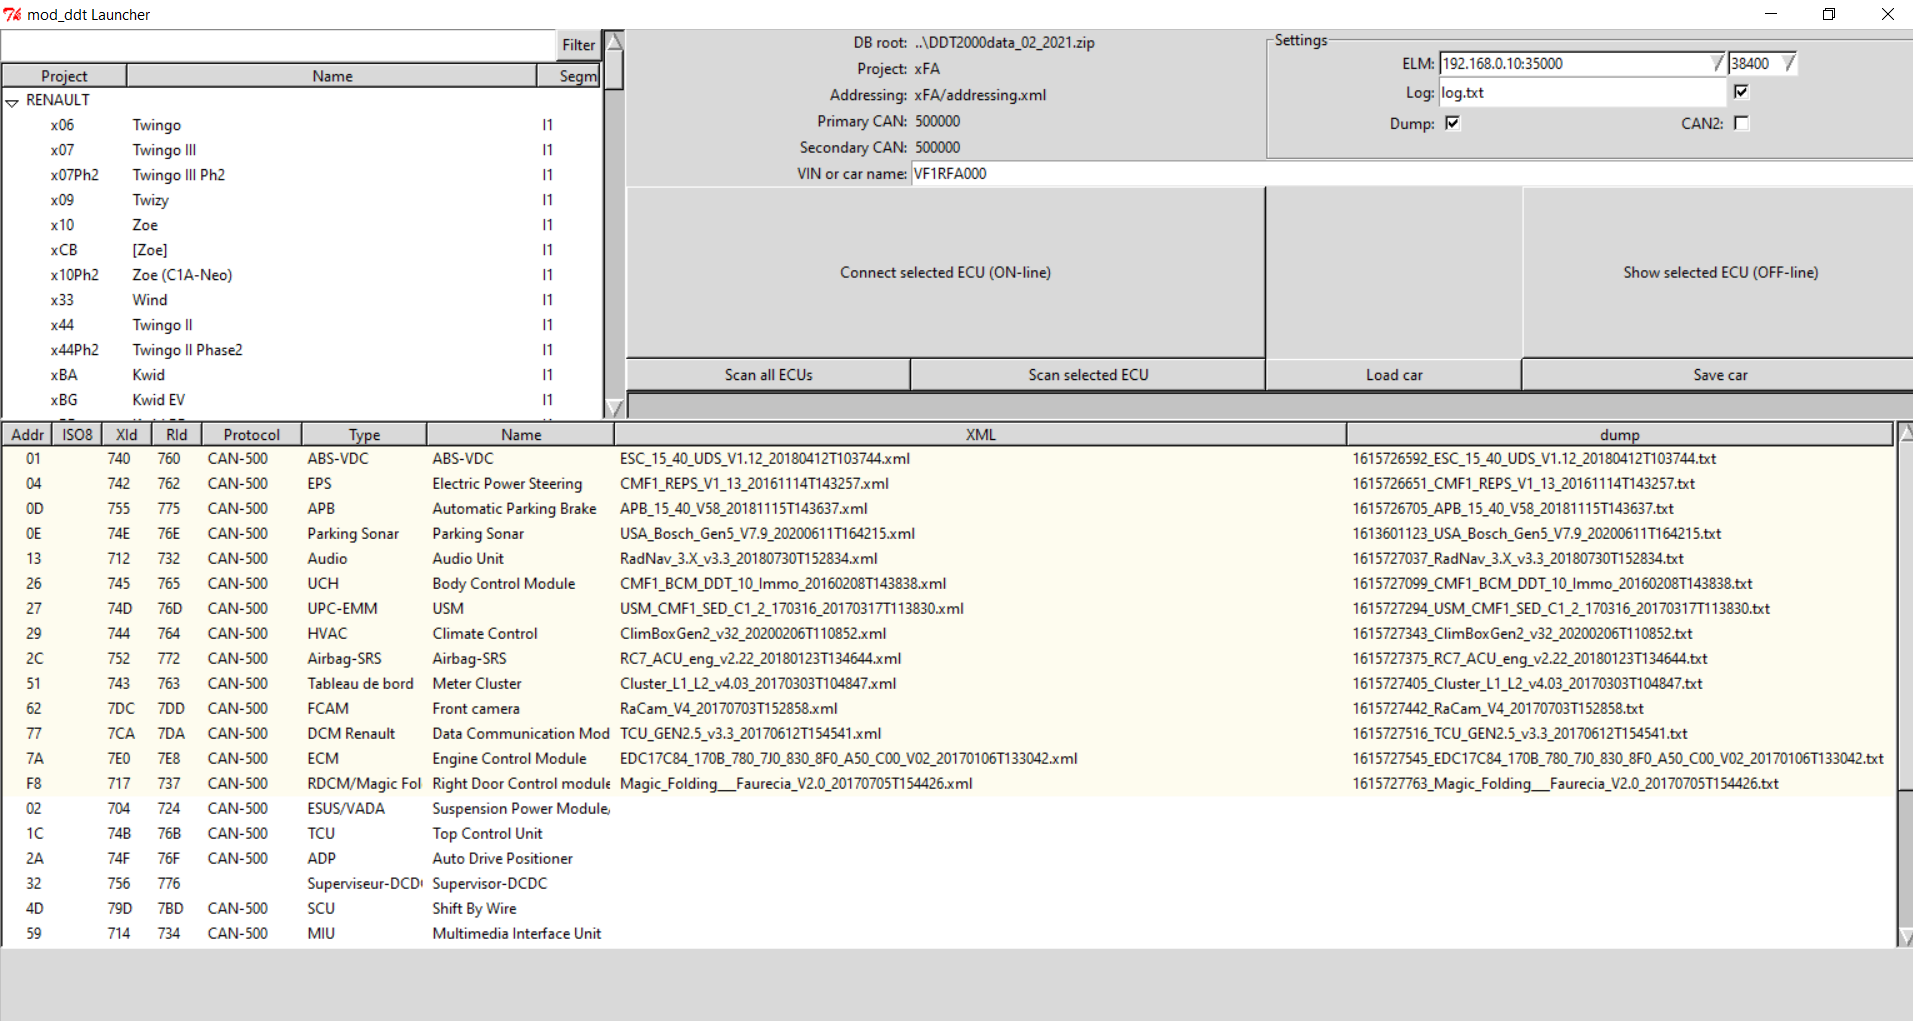Select the x10 Zoe project
Image resolution: width=1913 pixels, height=1021 pixels.
[x=302, y=225]
